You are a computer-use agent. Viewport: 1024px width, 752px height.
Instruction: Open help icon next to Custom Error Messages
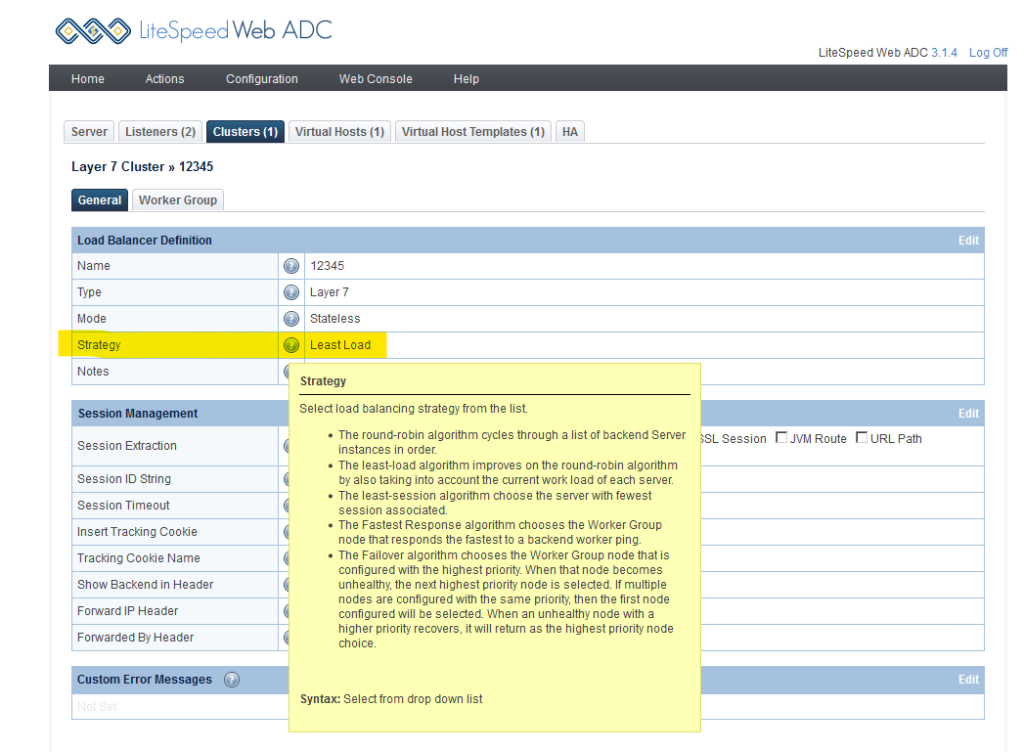coord(232,680)
